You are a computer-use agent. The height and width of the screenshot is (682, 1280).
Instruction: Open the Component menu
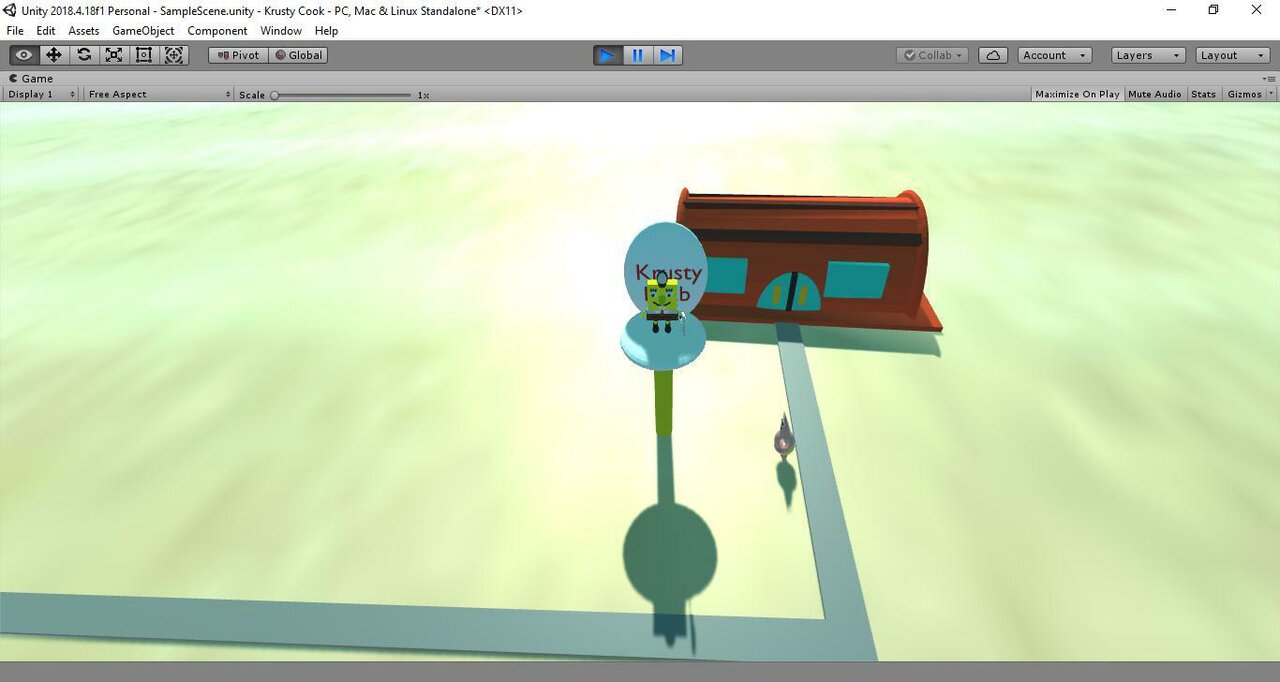click(217, 31)
